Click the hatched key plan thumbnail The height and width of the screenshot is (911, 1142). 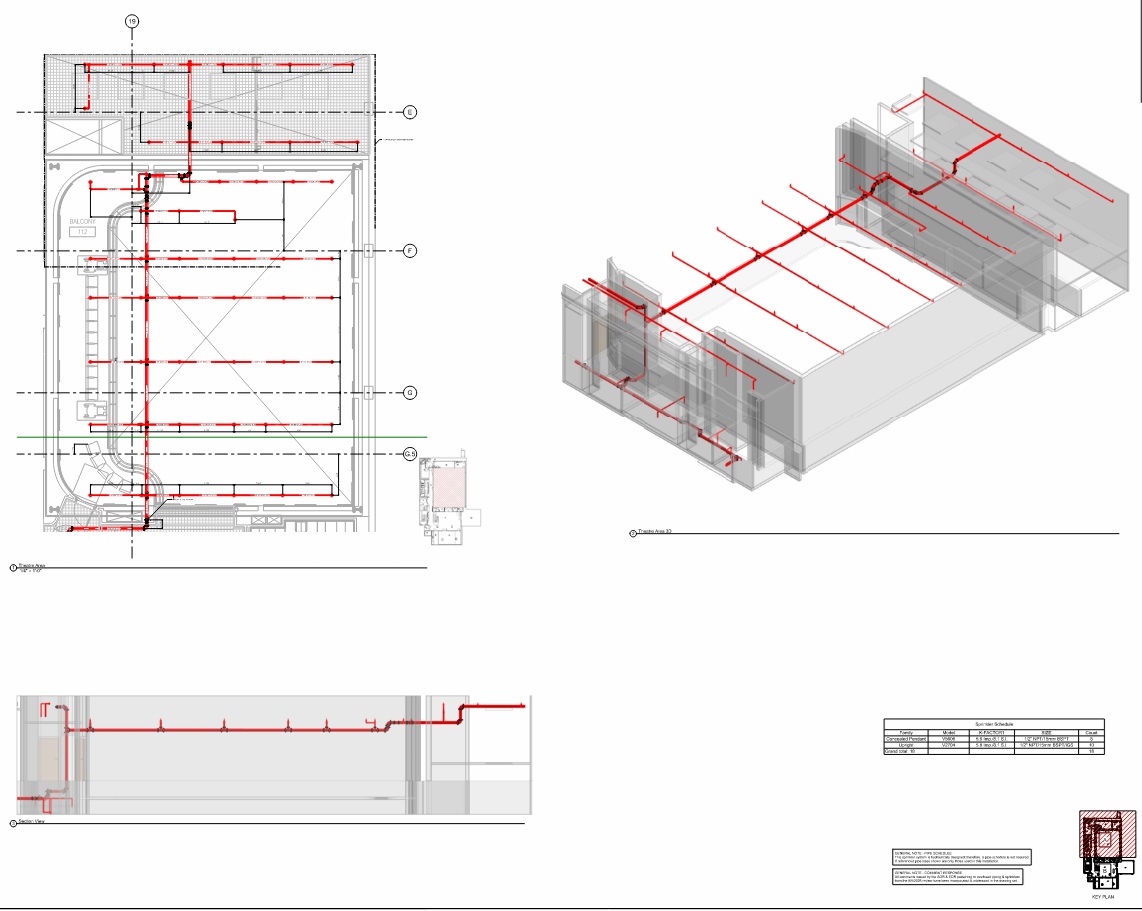(1106, 835)
